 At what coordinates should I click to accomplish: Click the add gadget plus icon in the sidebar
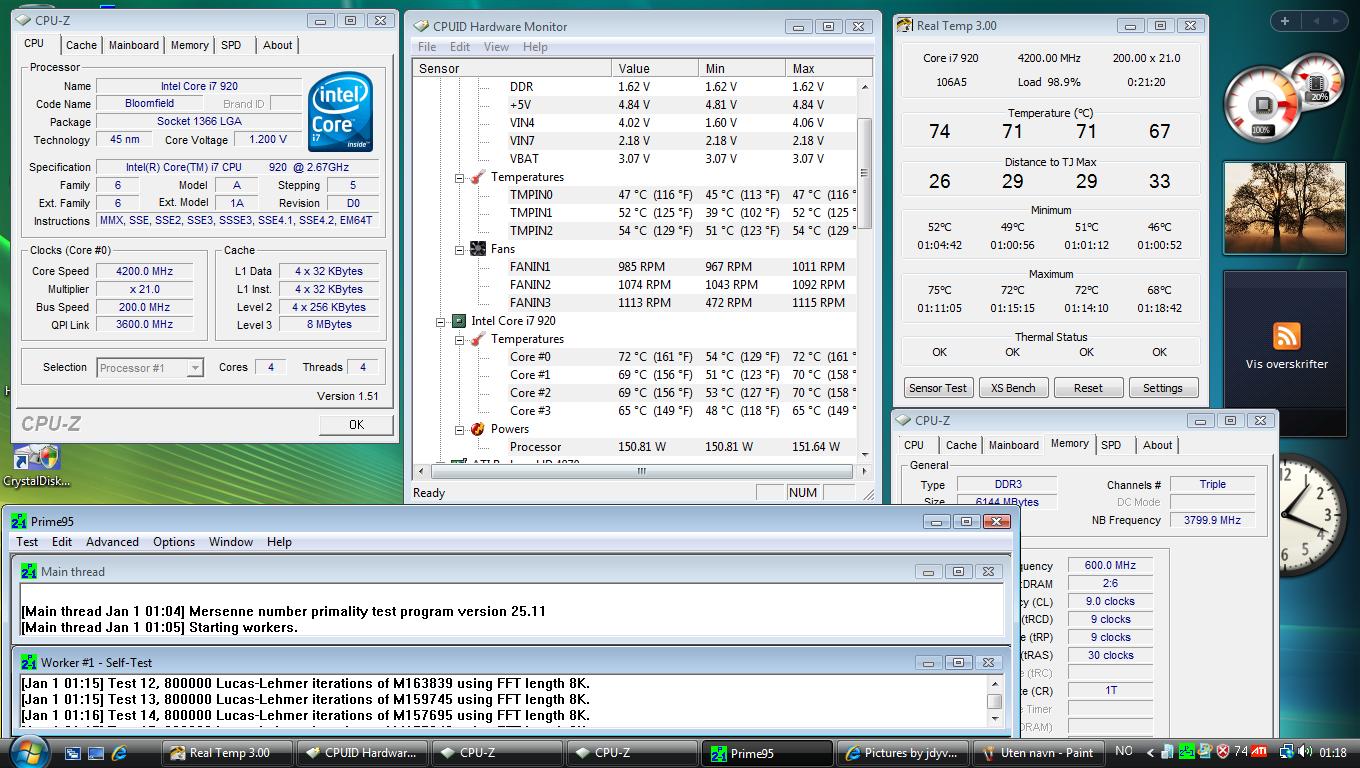[x=1285, y=21]
